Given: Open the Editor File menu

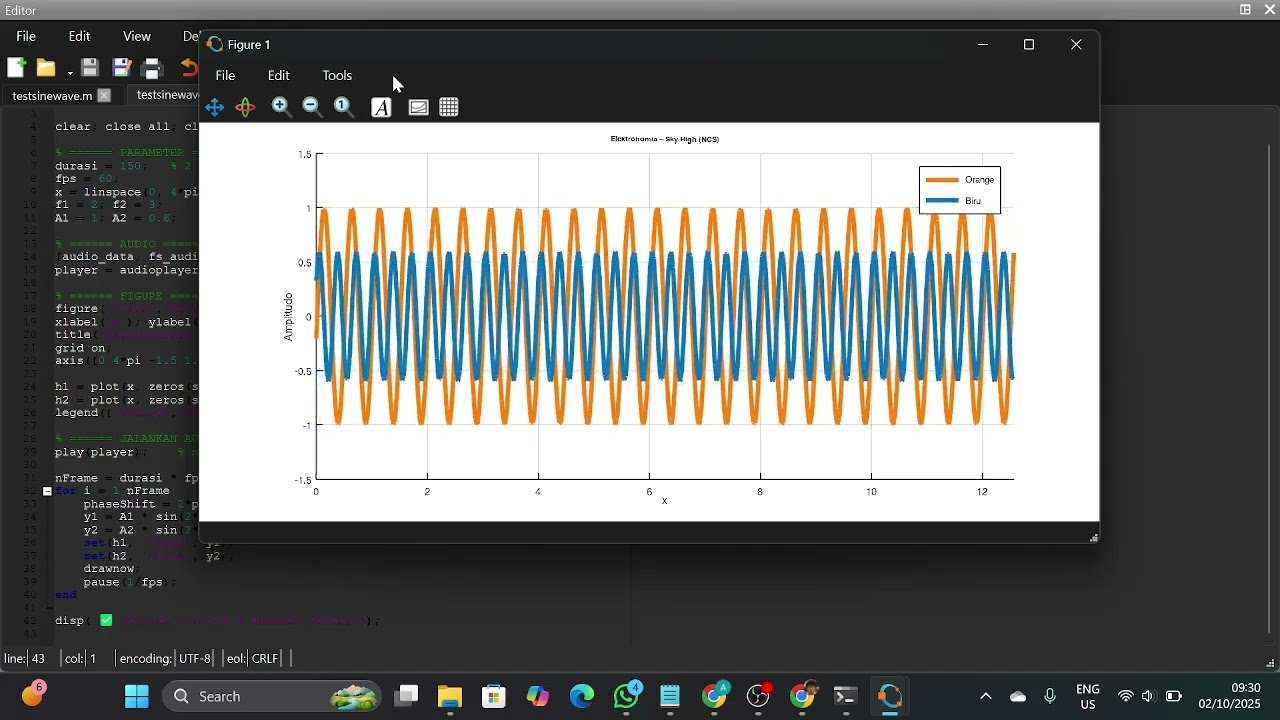Looking at the screenshot, I should tap(26, 37).
